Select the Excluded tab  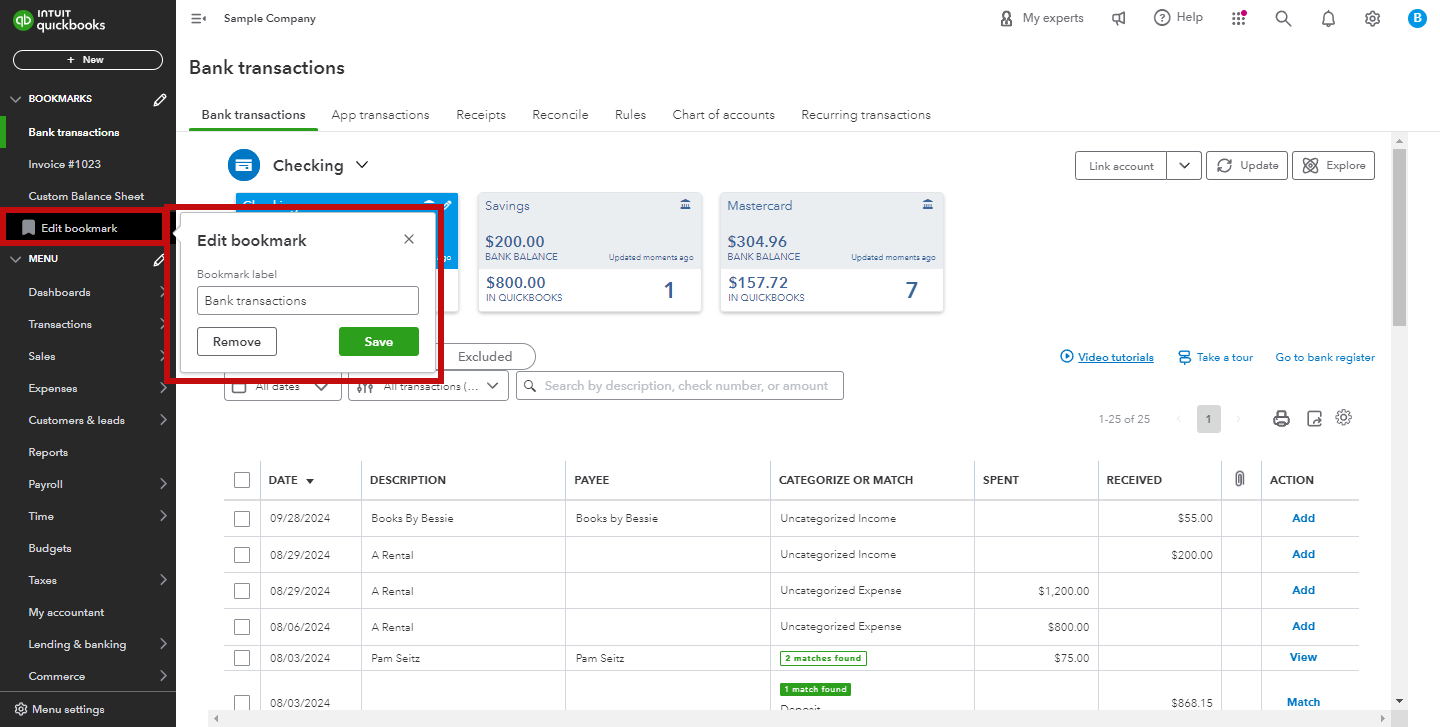click(x=486, y=357)
